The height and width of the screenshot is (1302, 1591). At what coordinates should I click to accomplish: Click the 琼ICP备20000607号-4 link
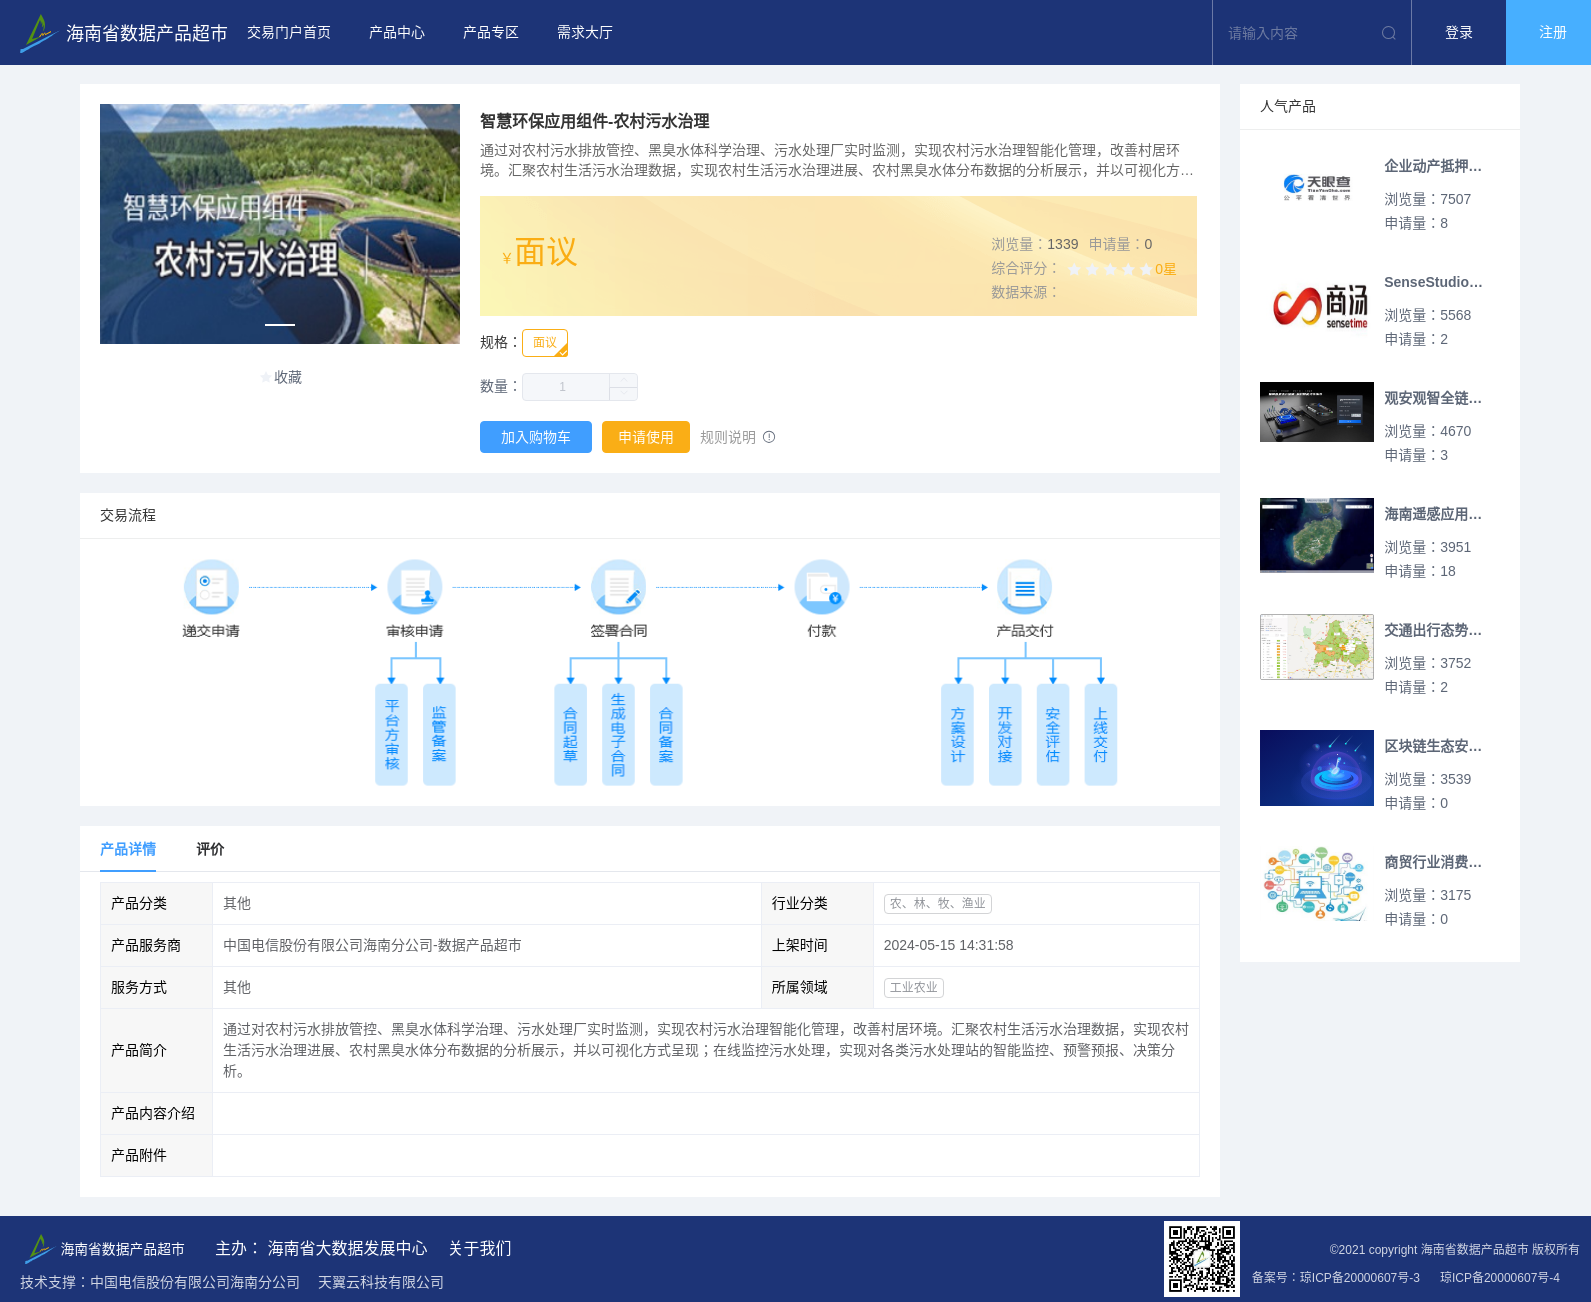click(1500, 1278)
